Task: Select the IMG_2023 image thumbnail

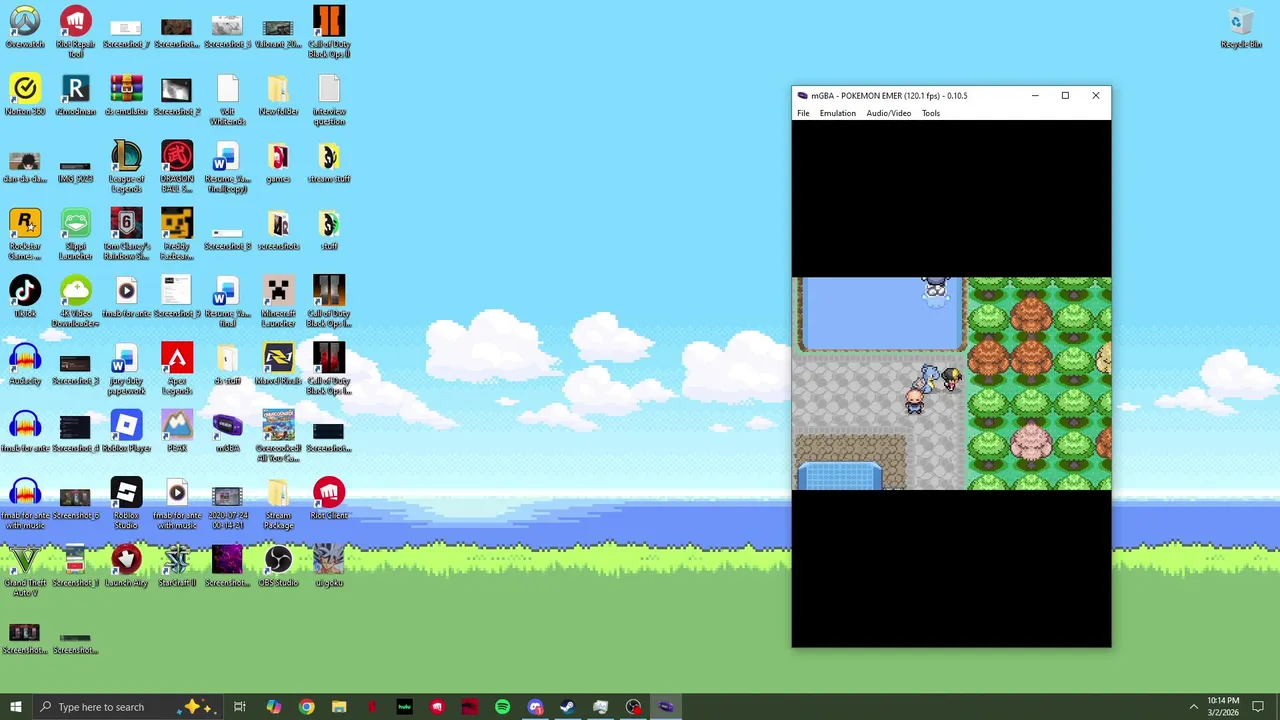Action: coord(75,170)
